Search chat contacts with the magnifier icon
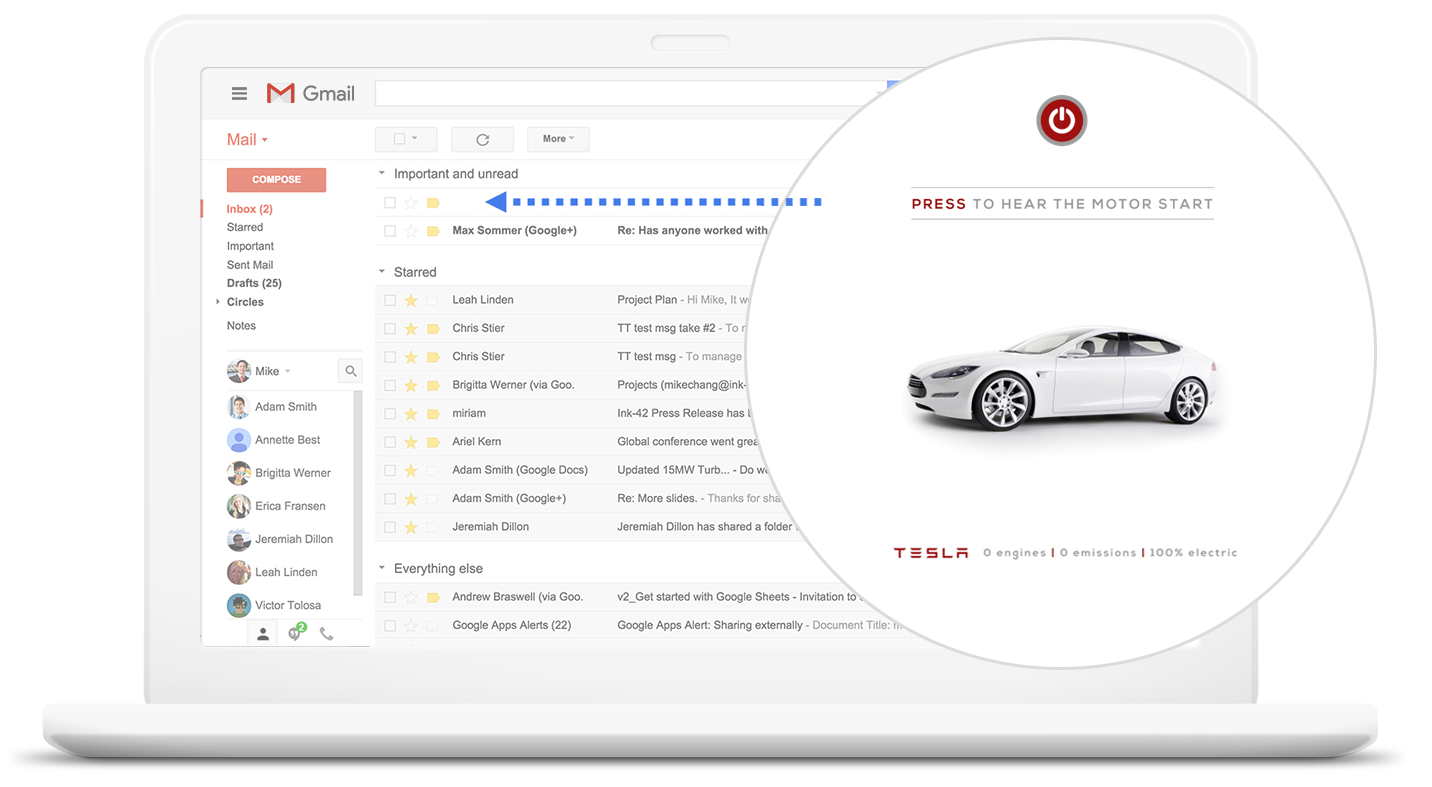 351,371
